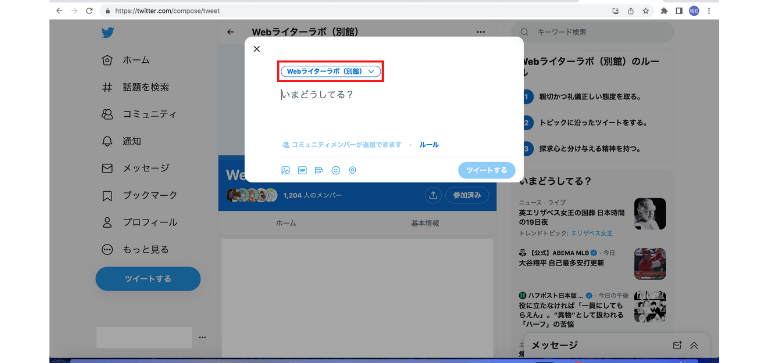Open the Webライターラボ（別館） audience dropdown

pyautogui.click(x=331, y=72)
